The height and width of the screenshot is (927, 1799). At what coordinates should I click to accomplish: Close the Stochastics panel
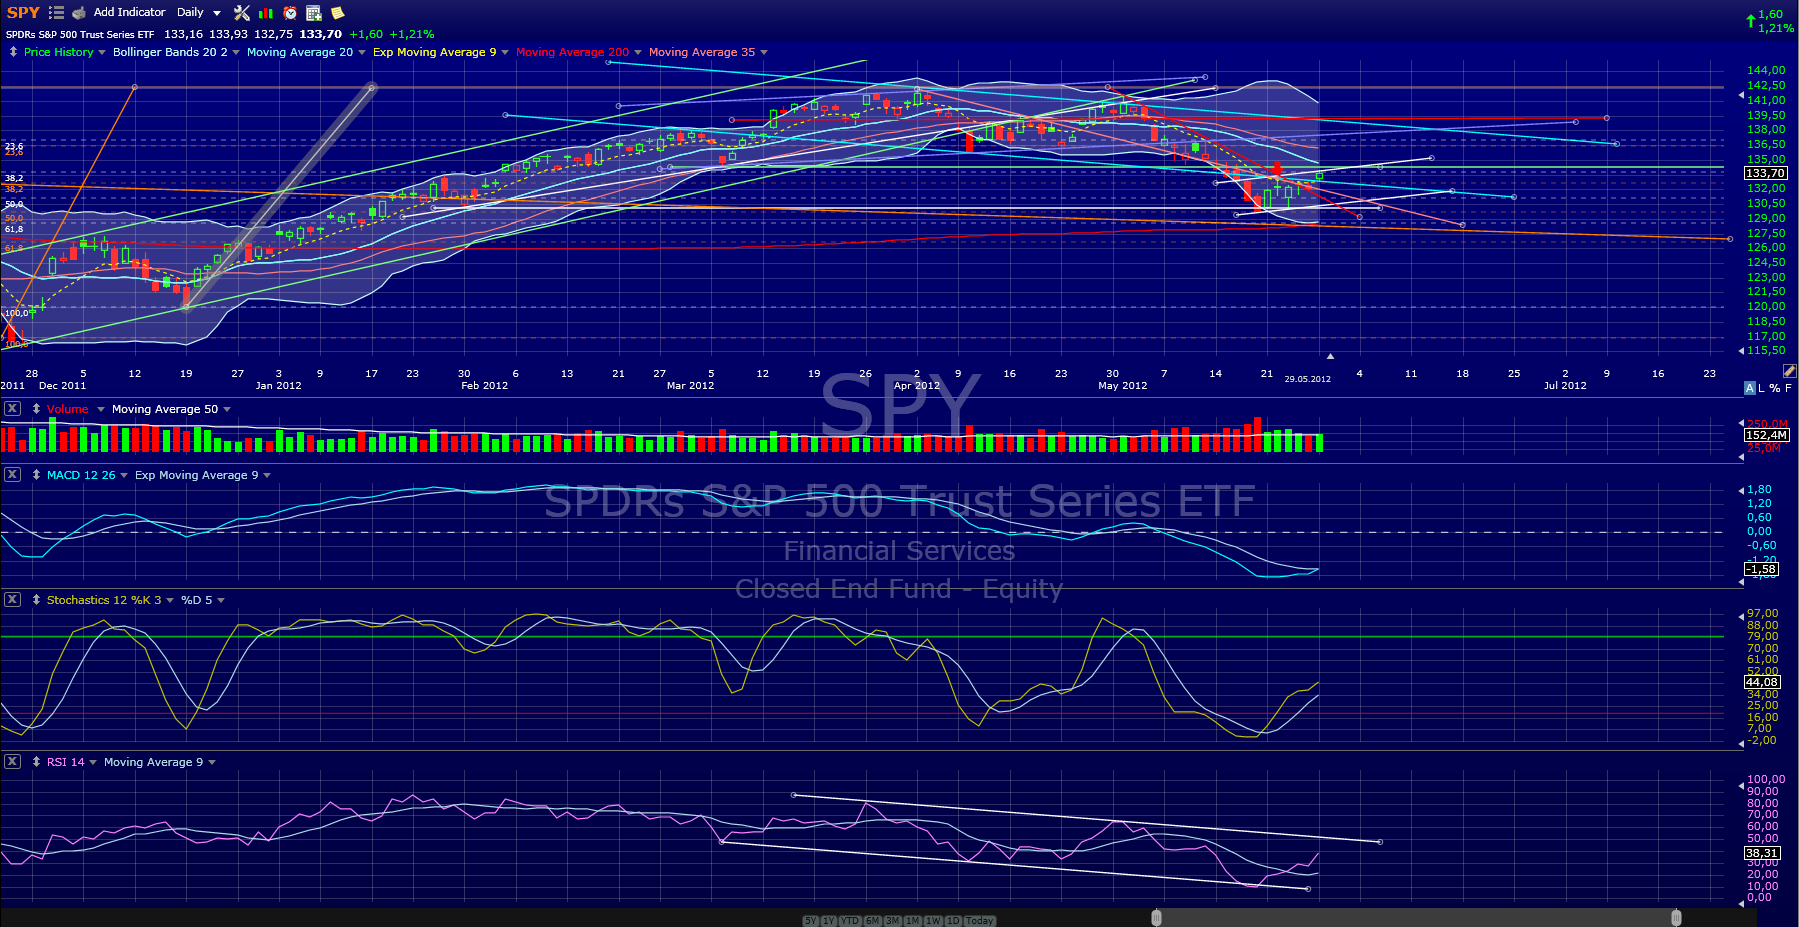coord(12,599)
